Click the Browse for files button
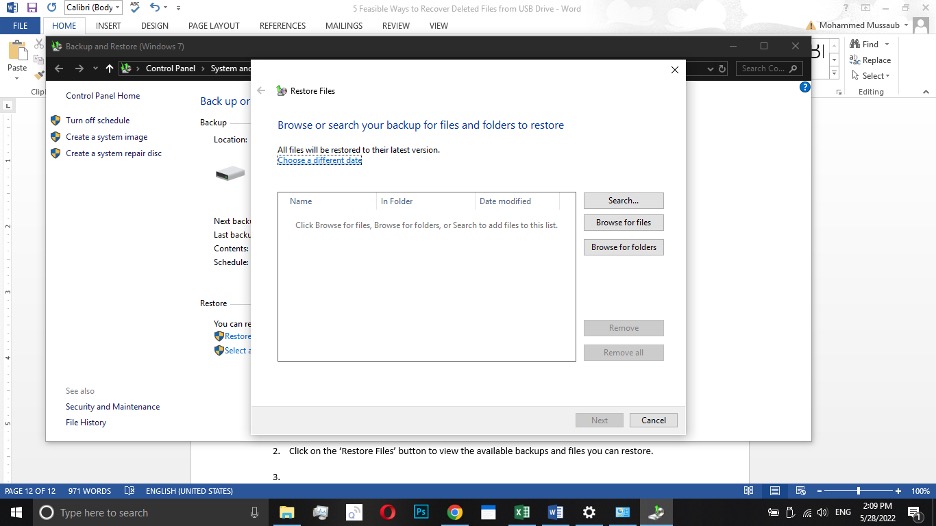The height and width of the screenshot is (526, 936). [623, 222]
